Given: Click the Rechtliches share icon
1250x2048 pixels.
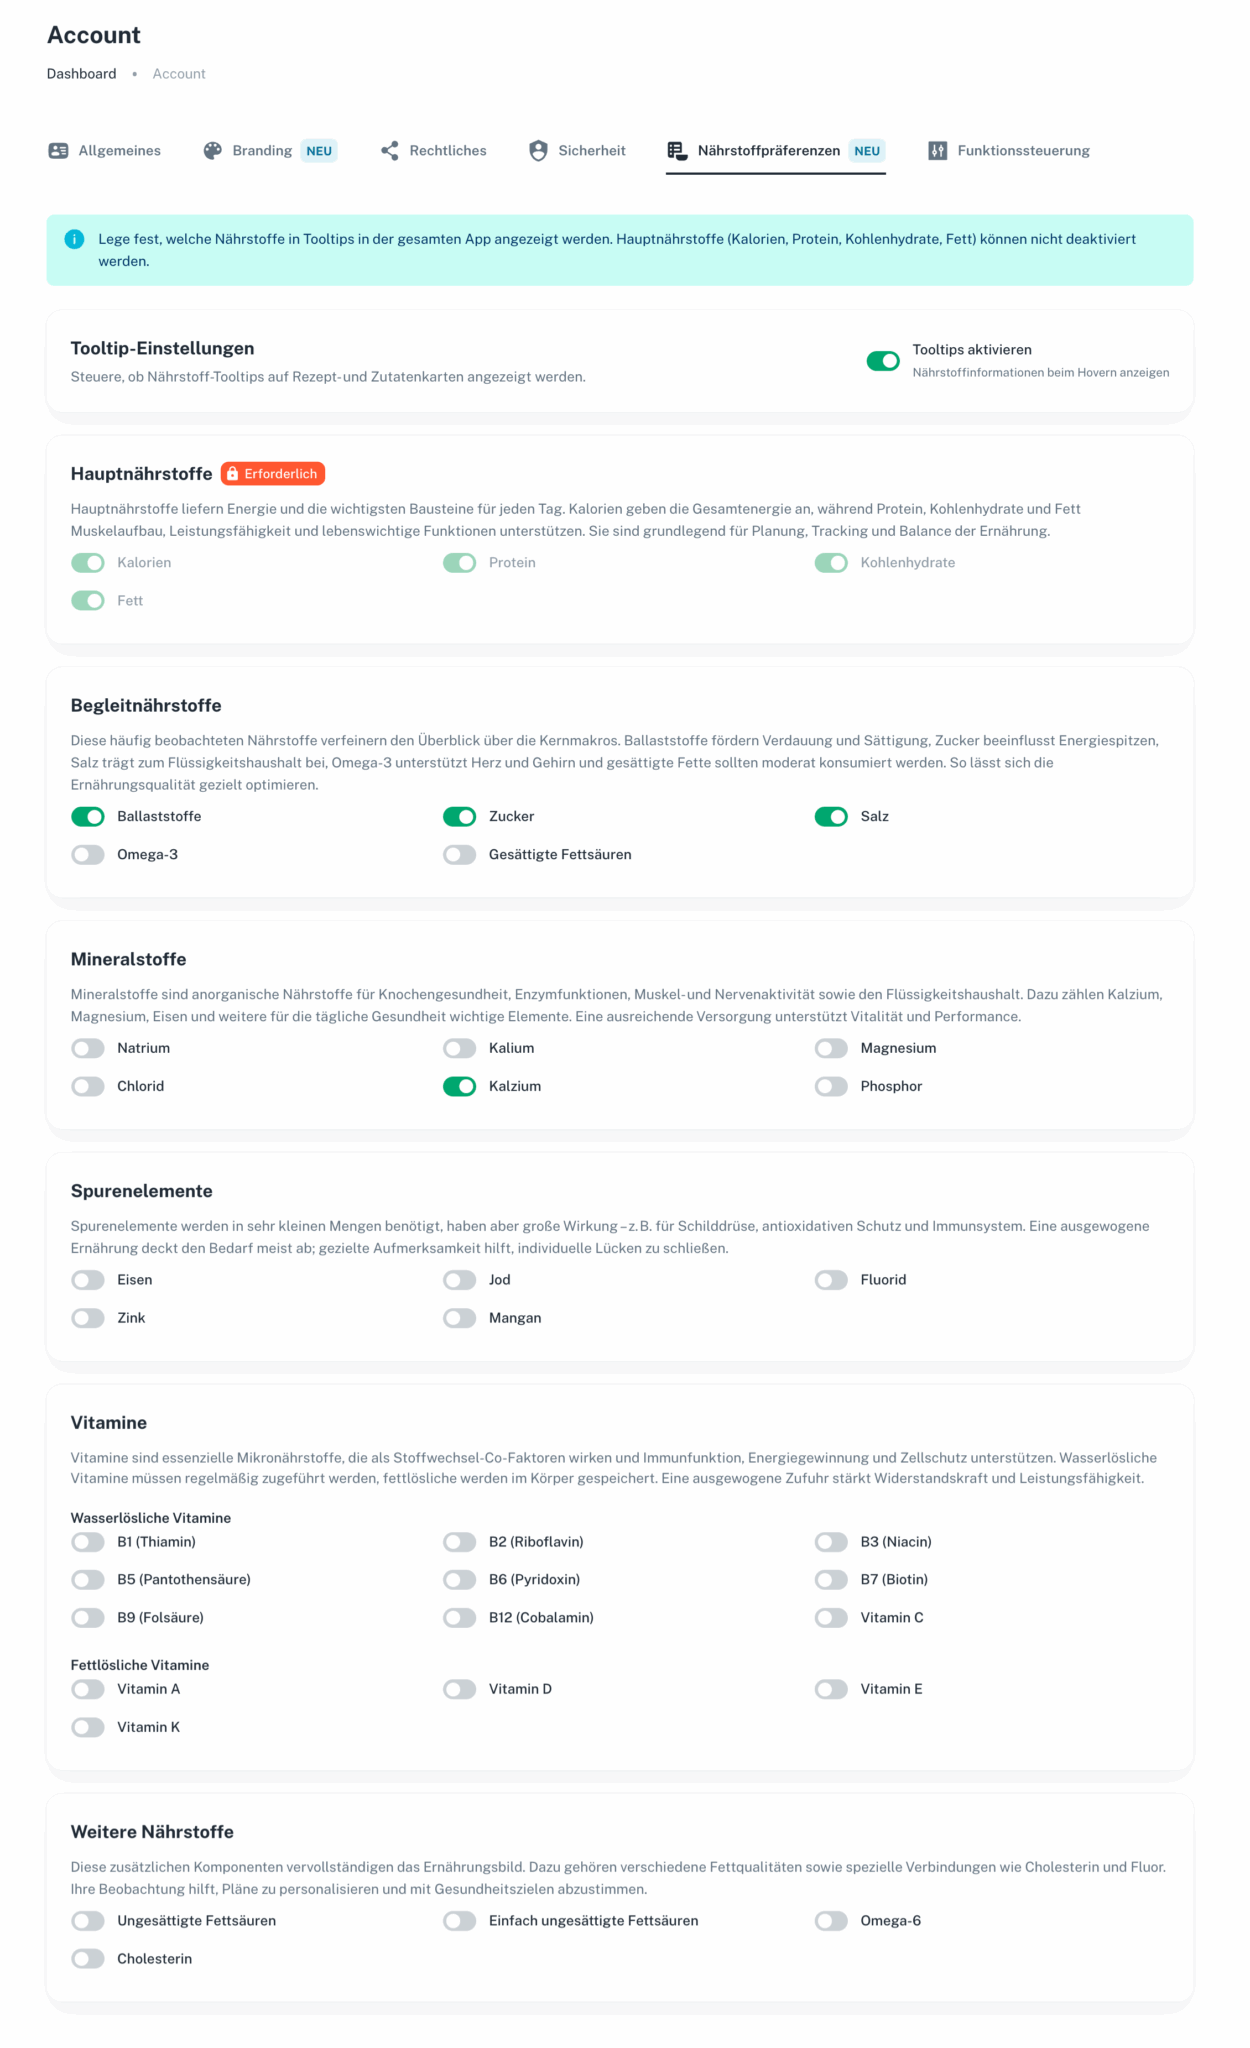Looking at the screenshot, I should tap(390, 151).
